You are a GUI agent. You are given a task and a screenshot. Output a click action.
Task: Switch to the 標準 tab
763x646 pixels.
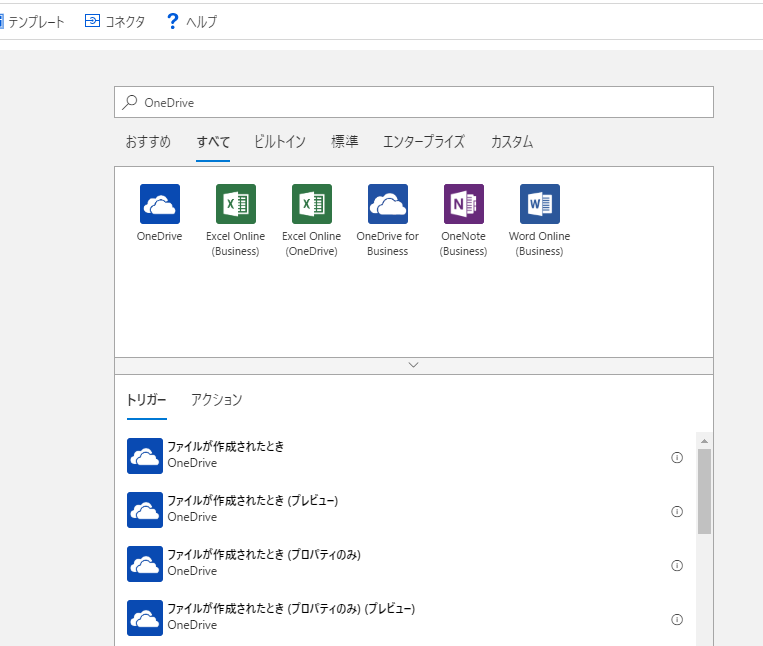(x=345, y=142)
